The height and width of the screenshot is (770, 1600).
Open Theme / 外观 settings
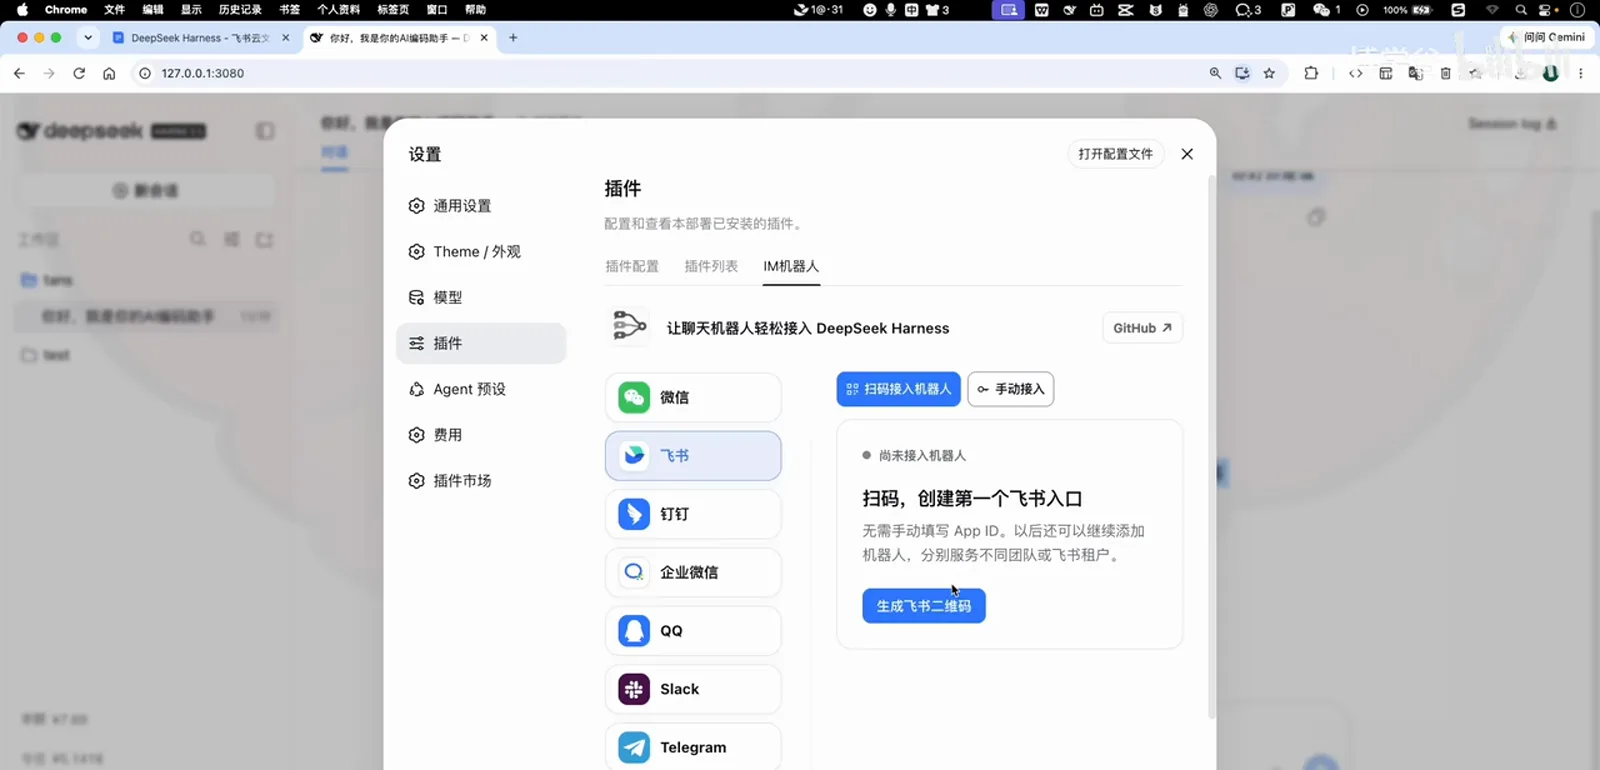(x=481, y=252)
